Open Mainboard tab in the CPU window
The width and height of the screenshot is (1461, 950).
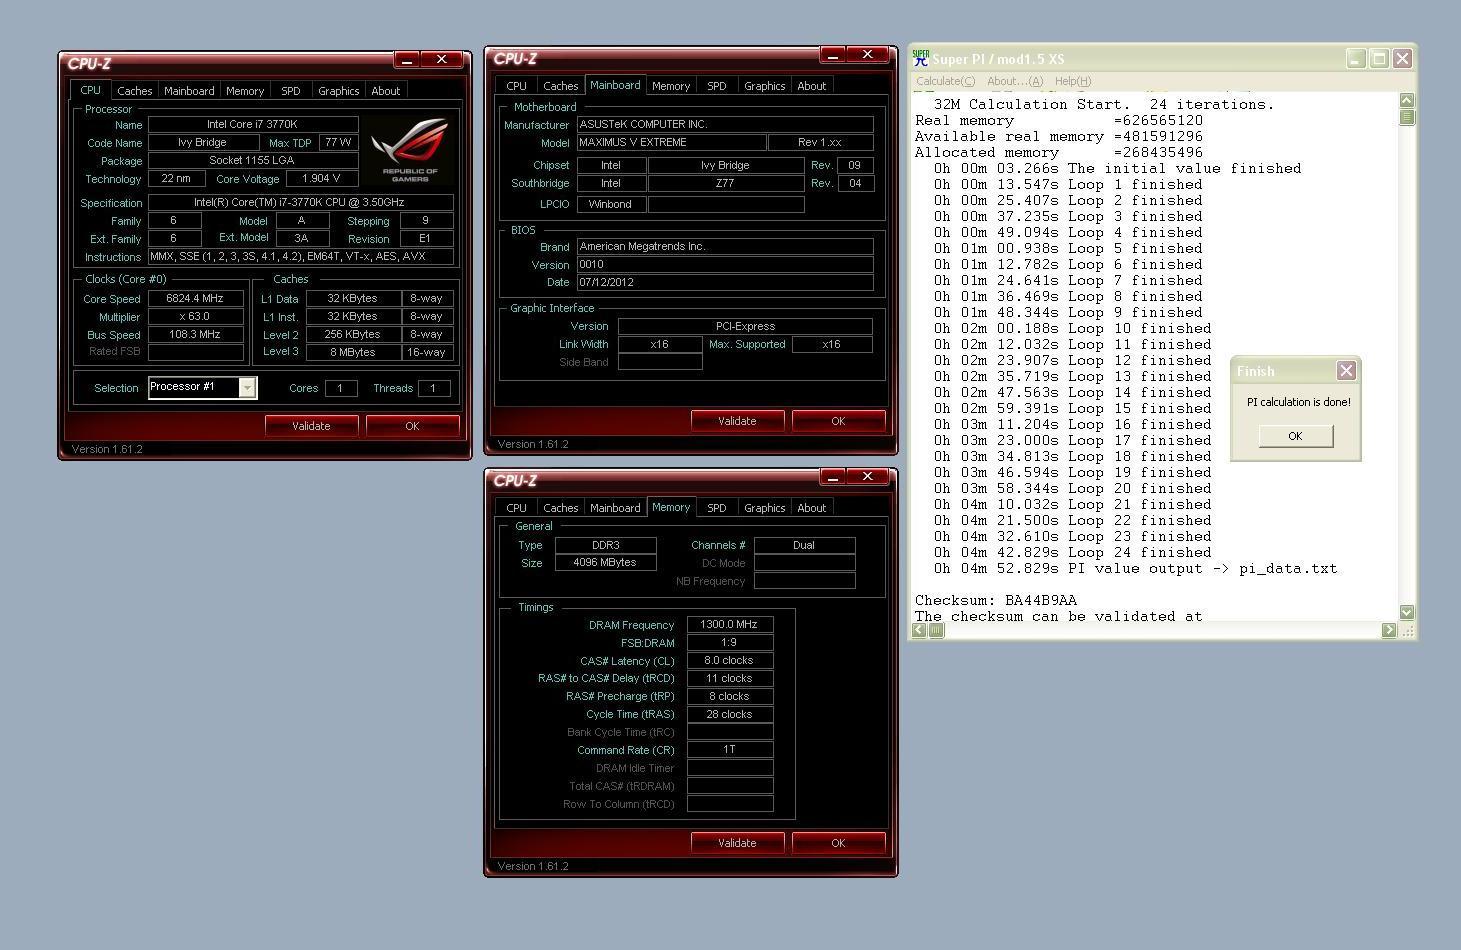pos(189,91)
